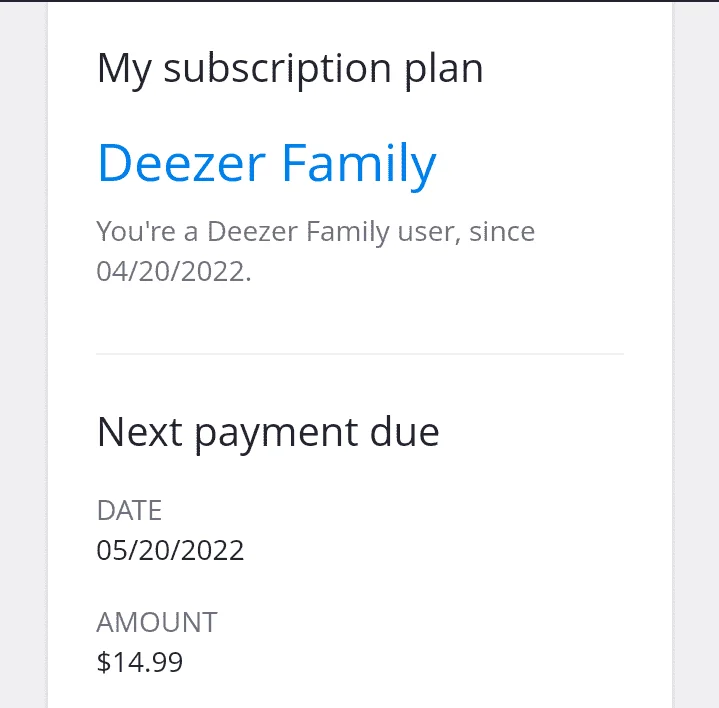Click the gray margin right of card

pos(696,354)
